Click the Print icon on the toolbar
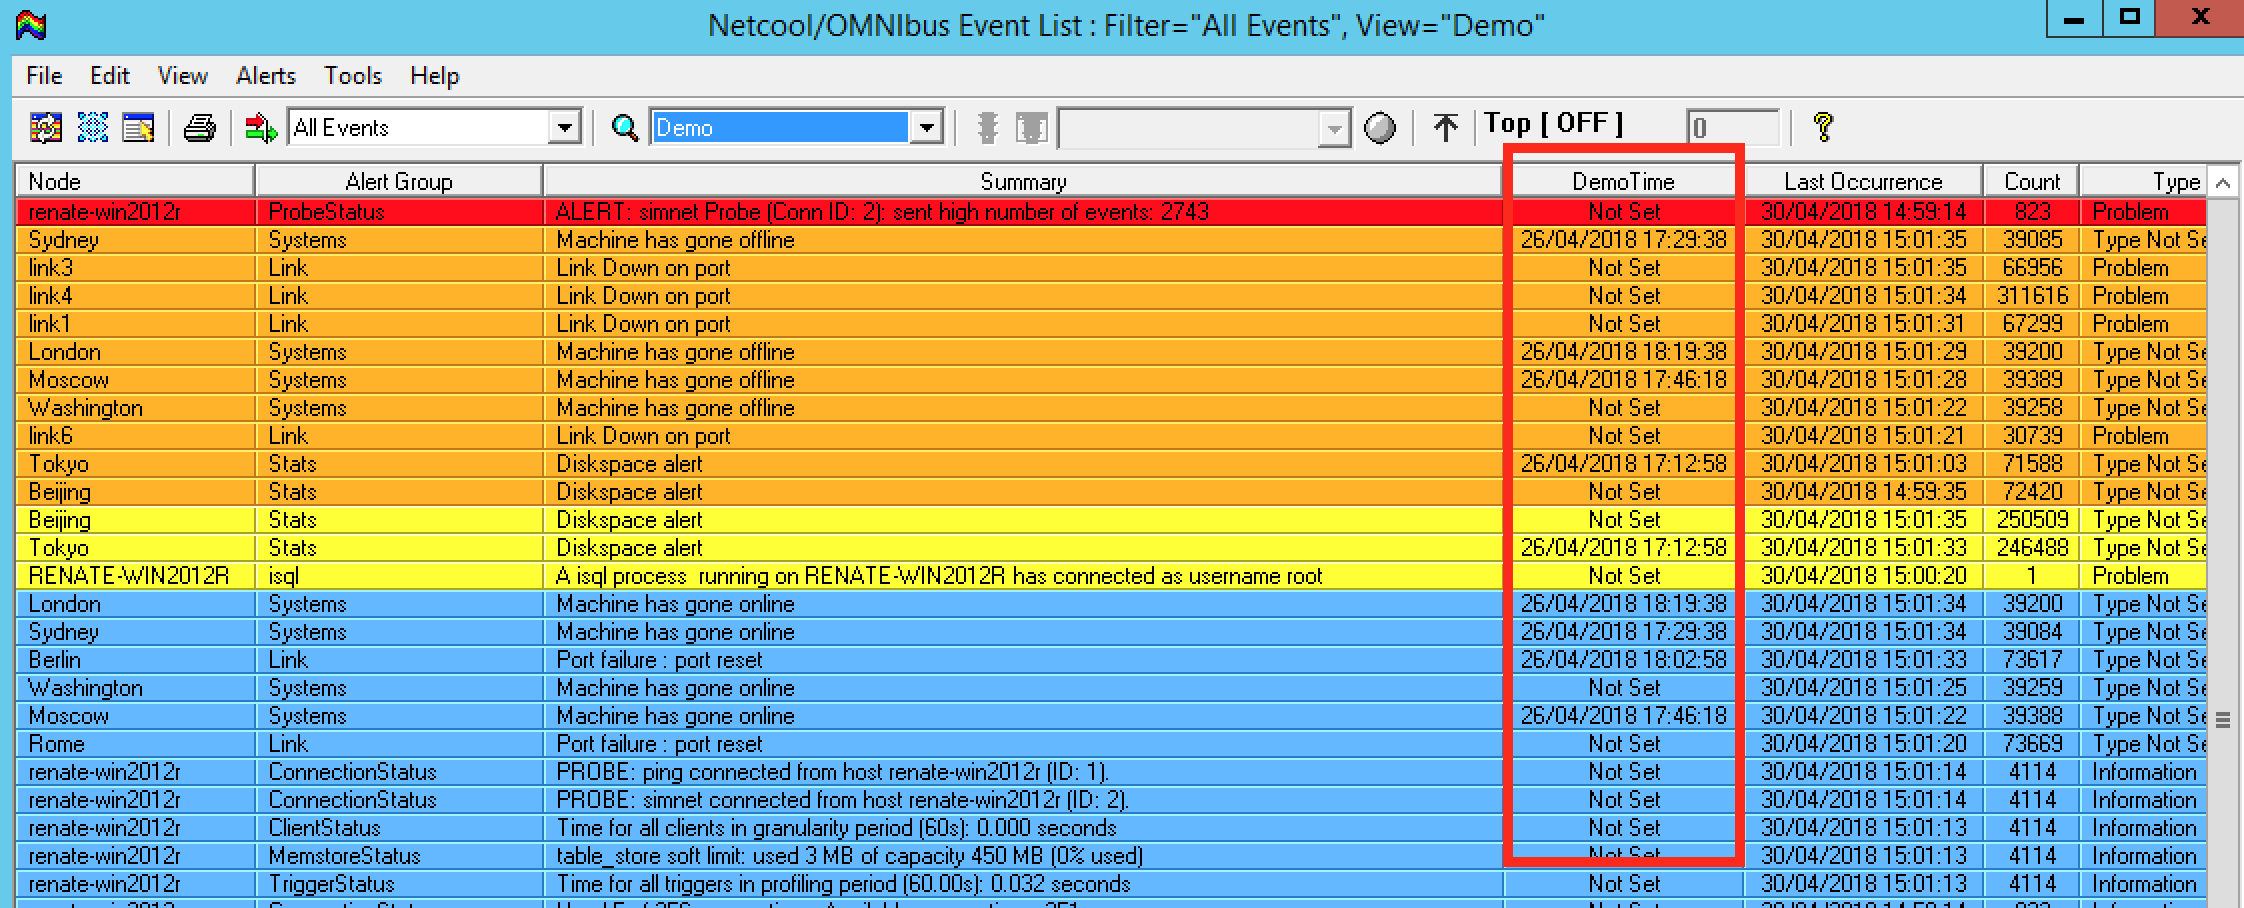 (199, 127)
